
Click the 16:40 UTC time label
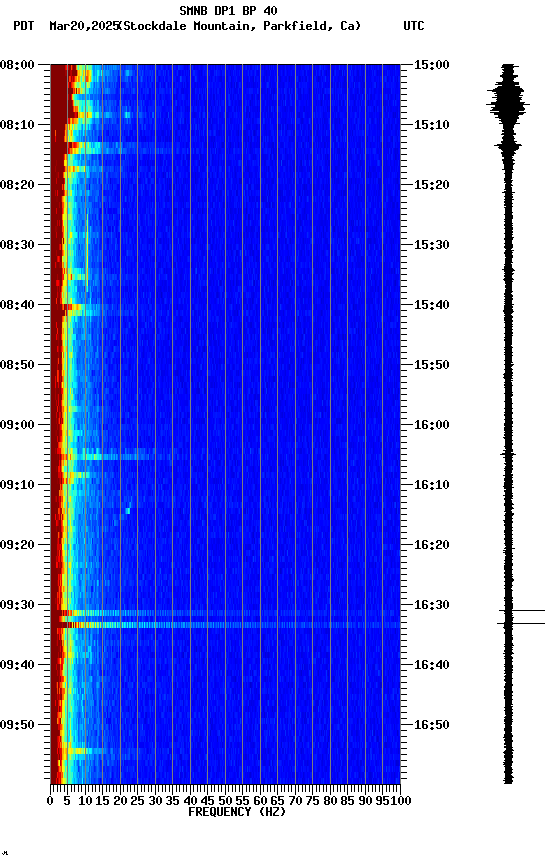[x=432, y=665]
